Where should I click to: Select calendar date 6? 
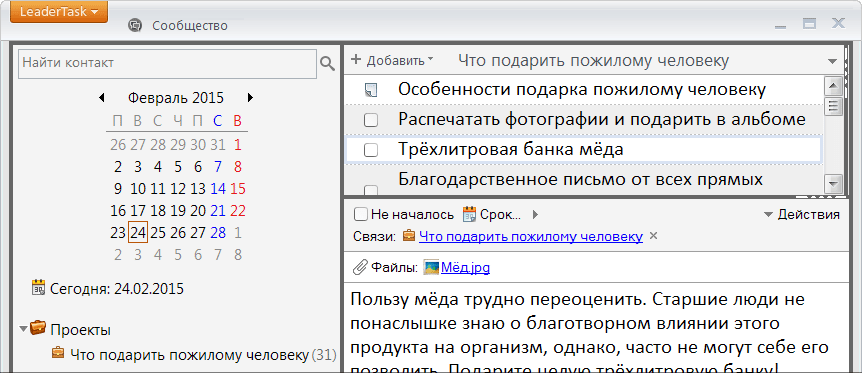coord(198,167)
